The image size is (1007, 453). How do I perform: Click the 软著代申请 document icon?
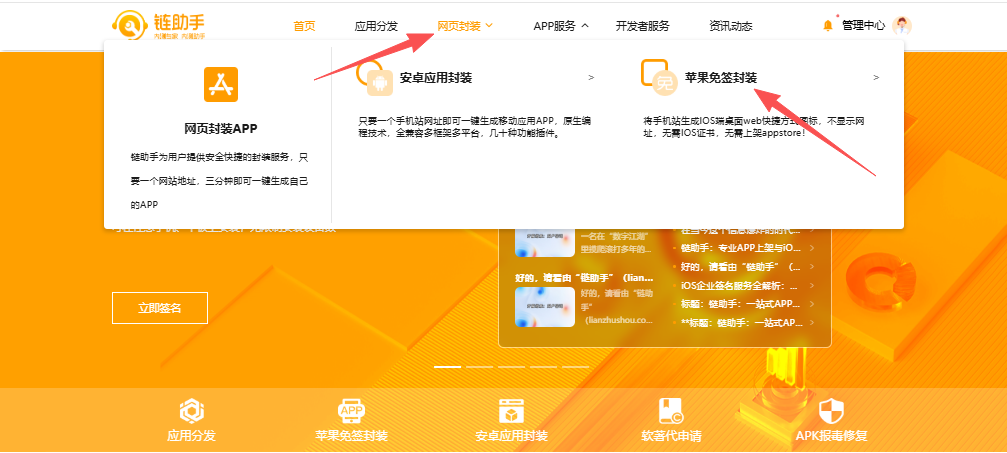tap(671, 411)
